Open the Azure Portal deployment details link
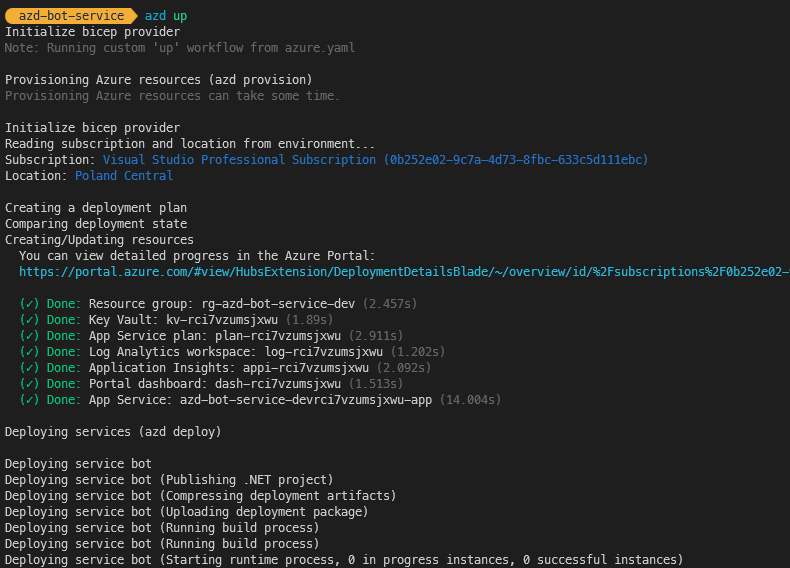The image size is (790, 568). click(x=404, y=272)
